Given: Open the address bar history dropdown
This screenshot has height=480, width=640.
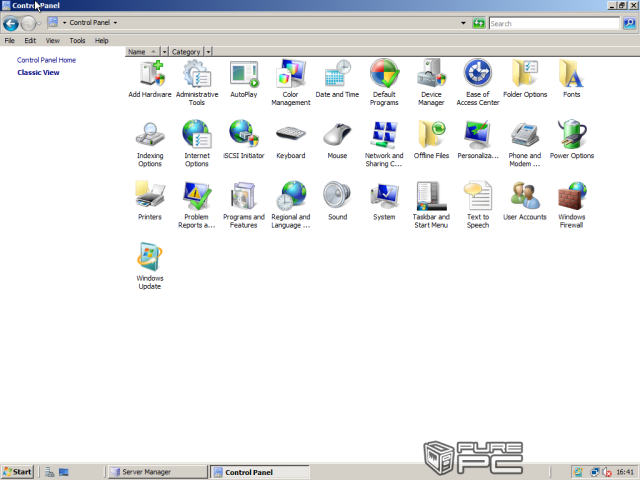Looking at the screenshot, I should 463,23.
